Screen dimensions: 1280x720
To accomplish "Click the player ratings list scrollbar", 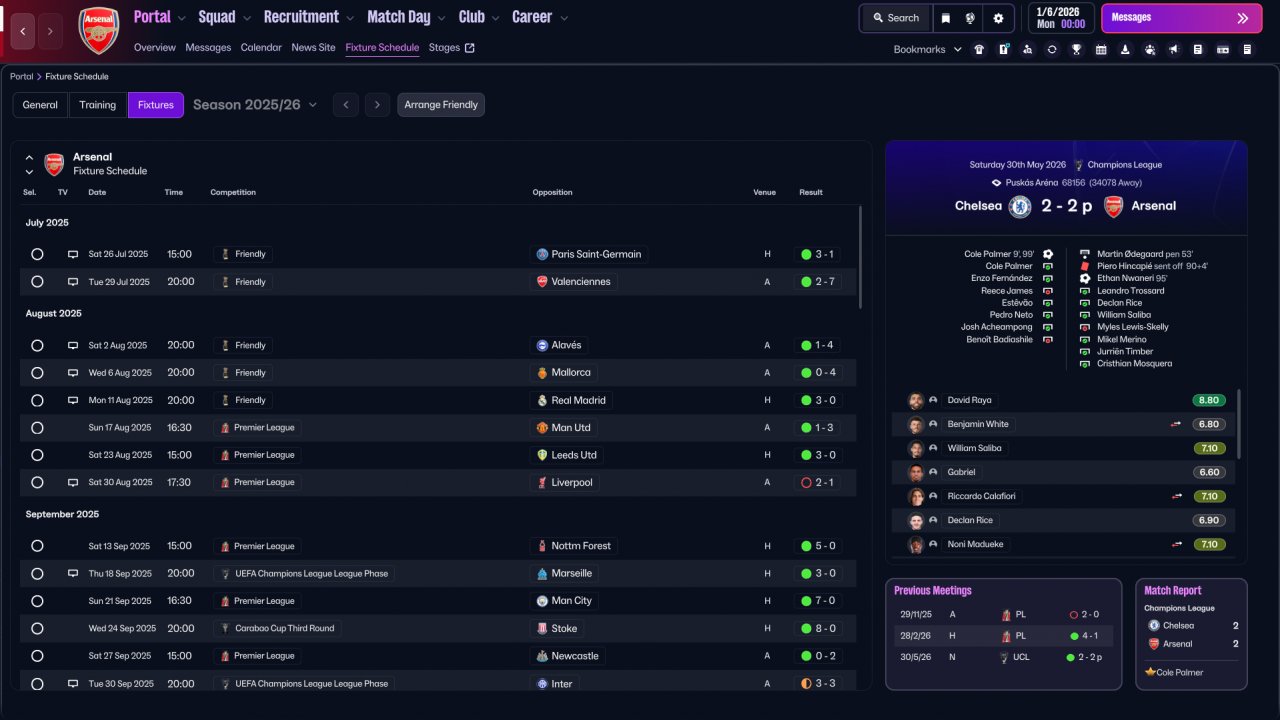I will coord(1238,423).
